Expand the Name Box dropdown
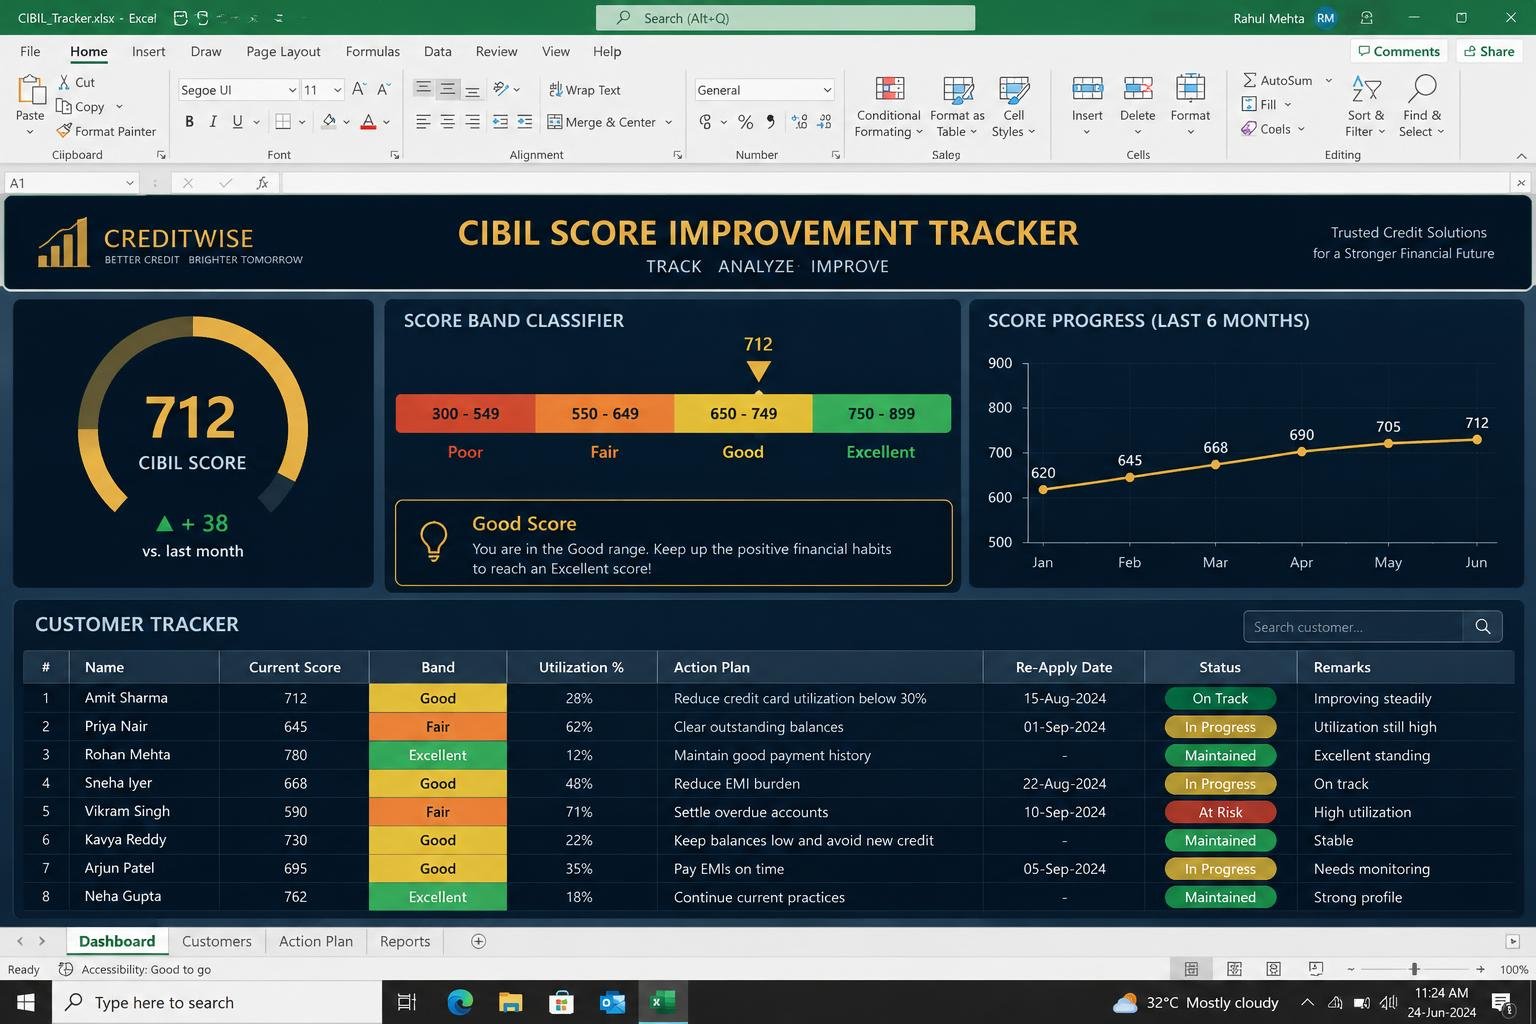This screenshot has width=1536, height=1024. 129,183
